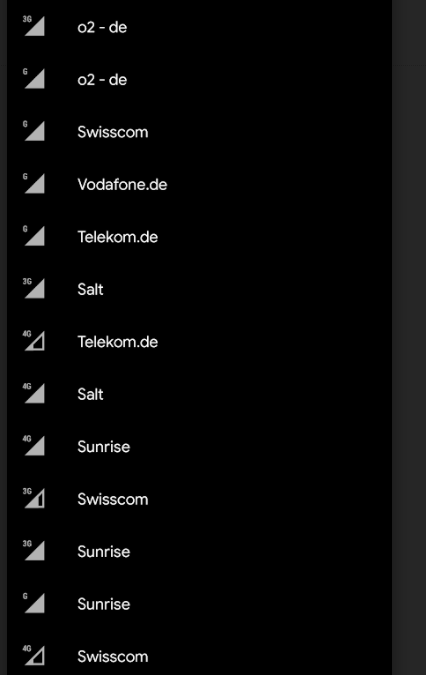The image size is (426, 675).
Task: Click the weak 4G signal icon beside Swisscom
Action: (34, 656)
